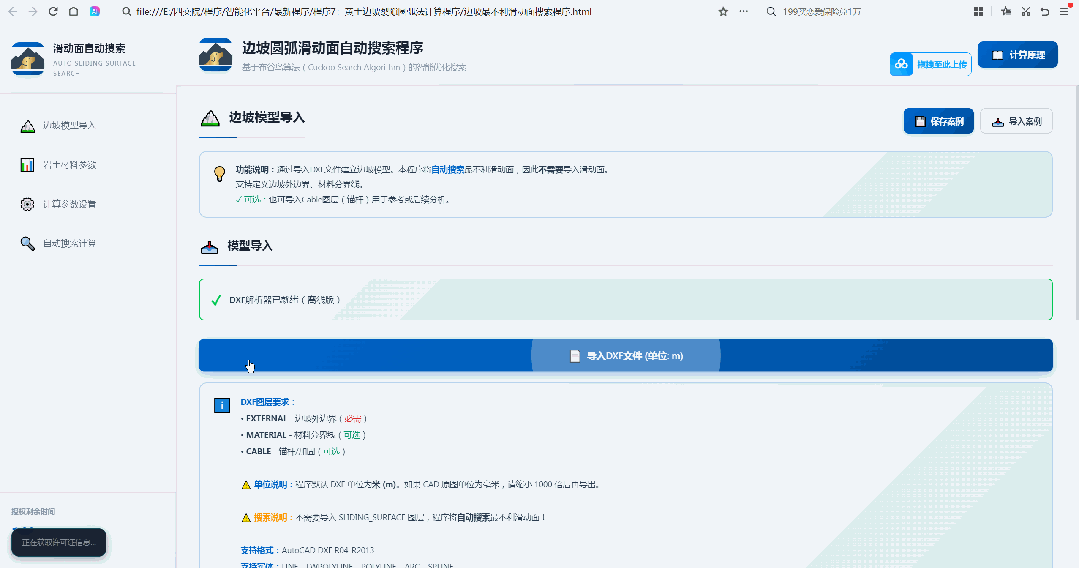Viewport: 1079px width, 568px height.
Task: Click the 导入案例 button
Action: point(1016,121)
